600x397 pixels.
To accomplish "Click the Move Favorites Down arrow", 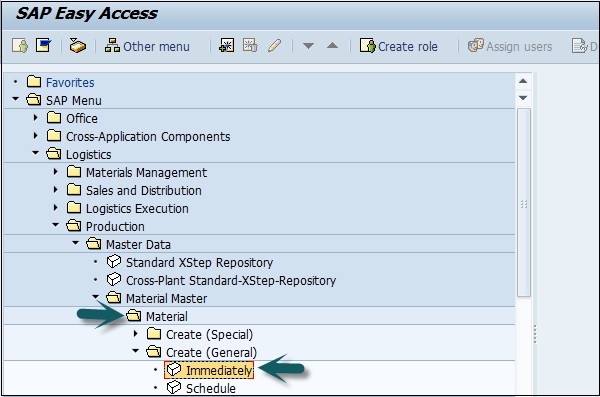I will point(308,46).
